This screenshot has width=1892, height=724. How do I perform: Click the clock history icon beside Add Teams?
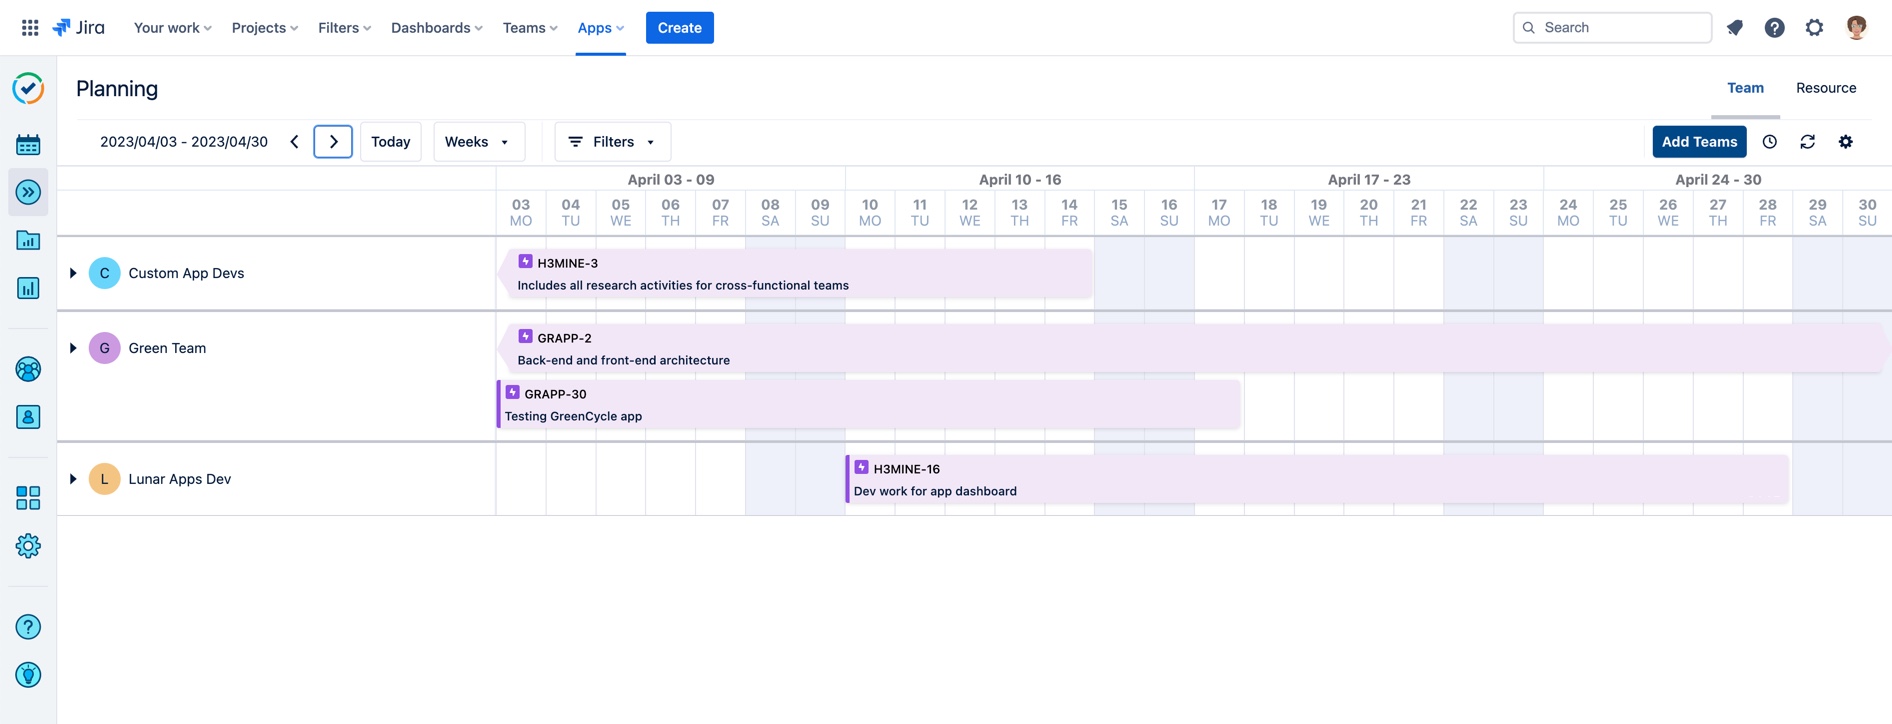coord(1769,142)
